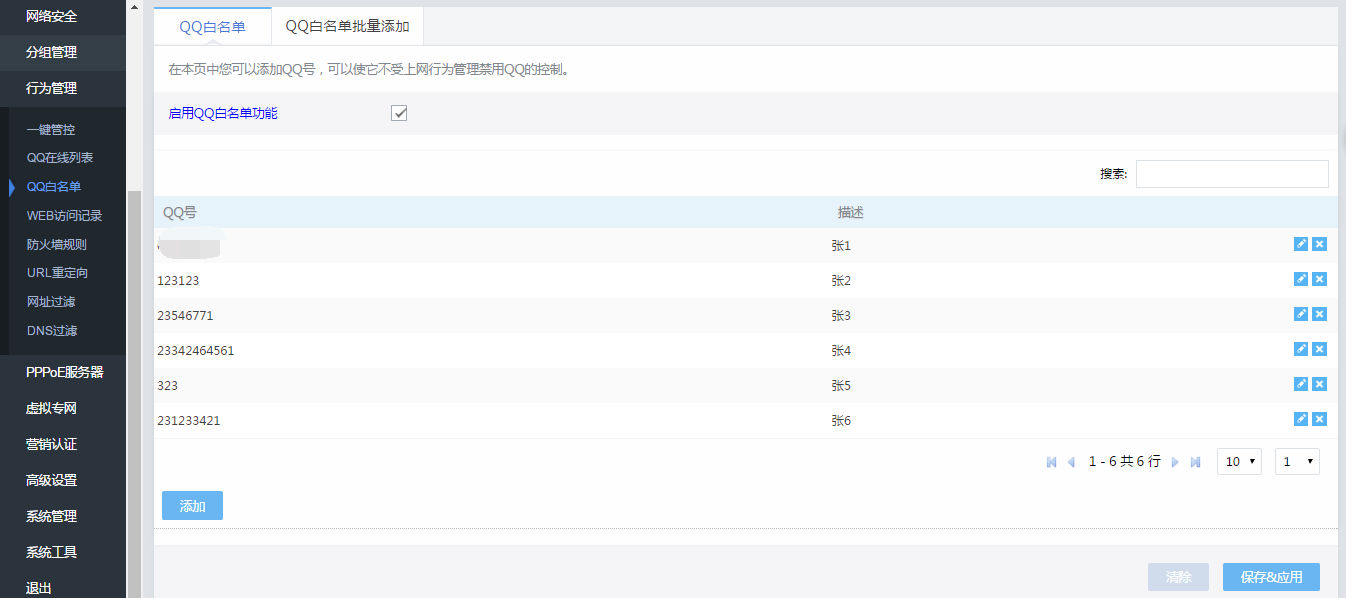Viewport: 1346px width, 598px height.
Task: Toggle 启用QQ白名单功能 checkbox
Action: (x=399, y=113)
